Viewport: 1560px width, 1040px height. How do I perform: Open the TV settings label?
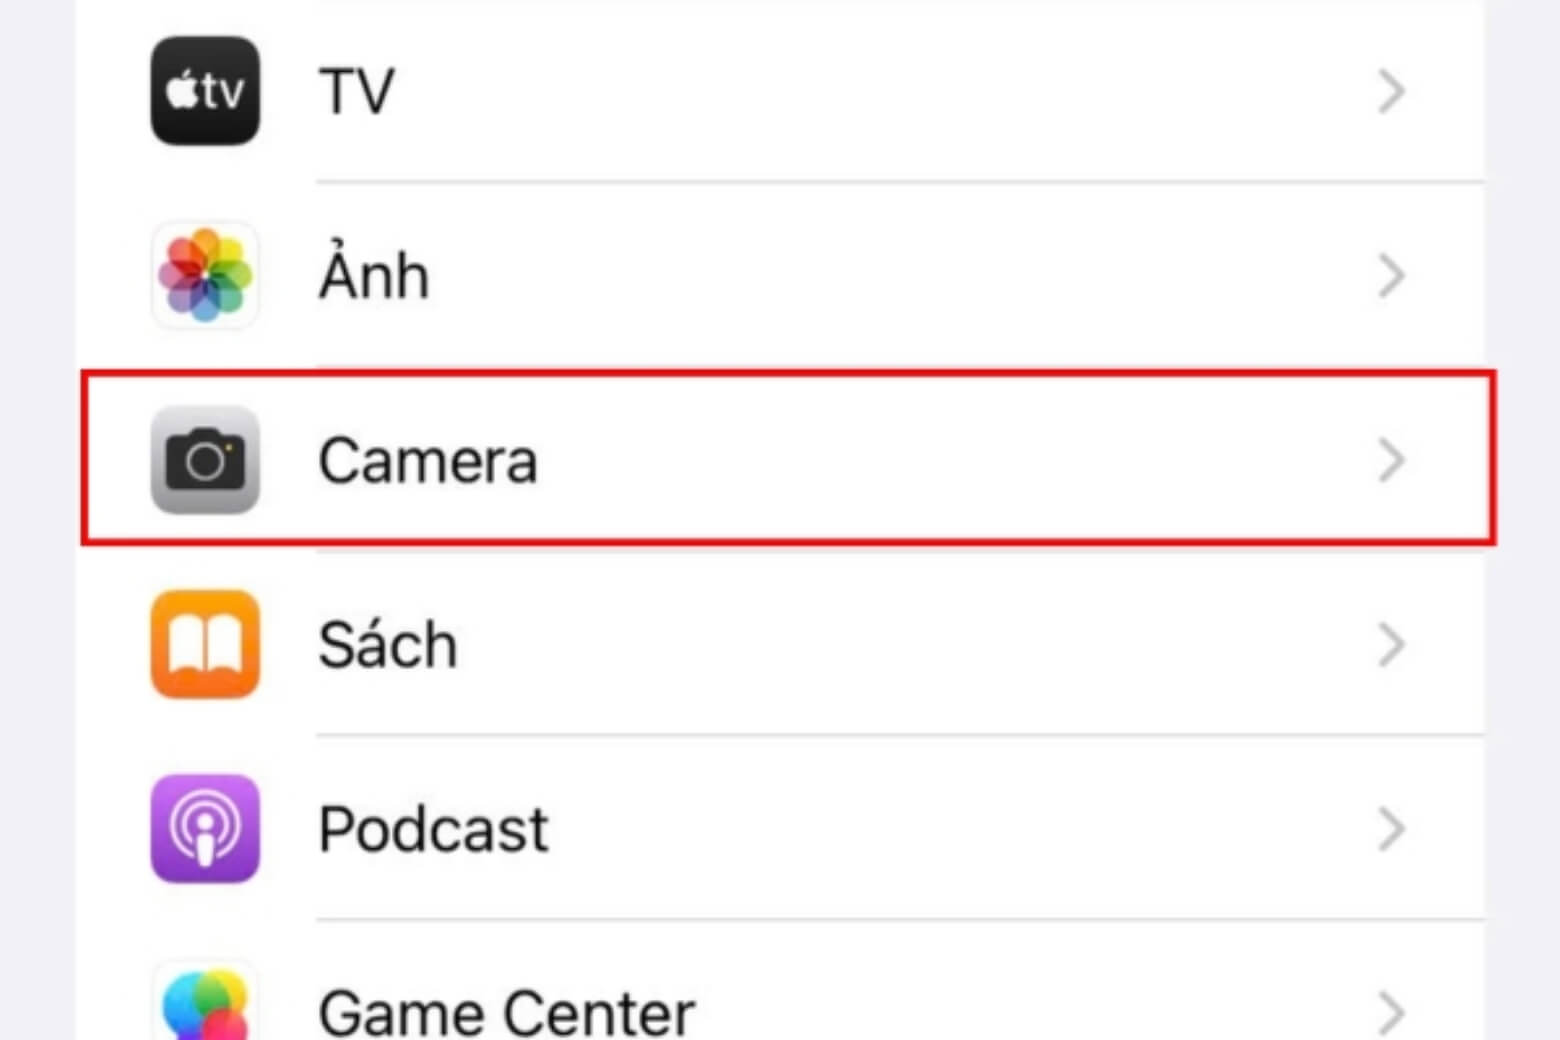click(356, 92)
